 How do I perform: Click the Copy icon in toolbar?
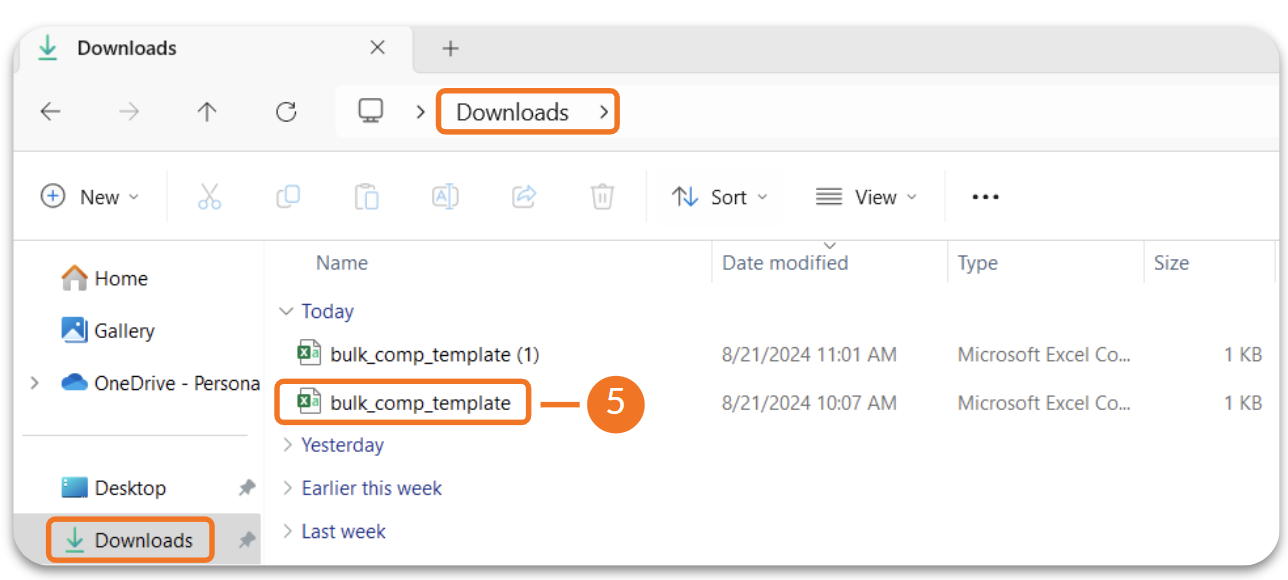point(288,197)
